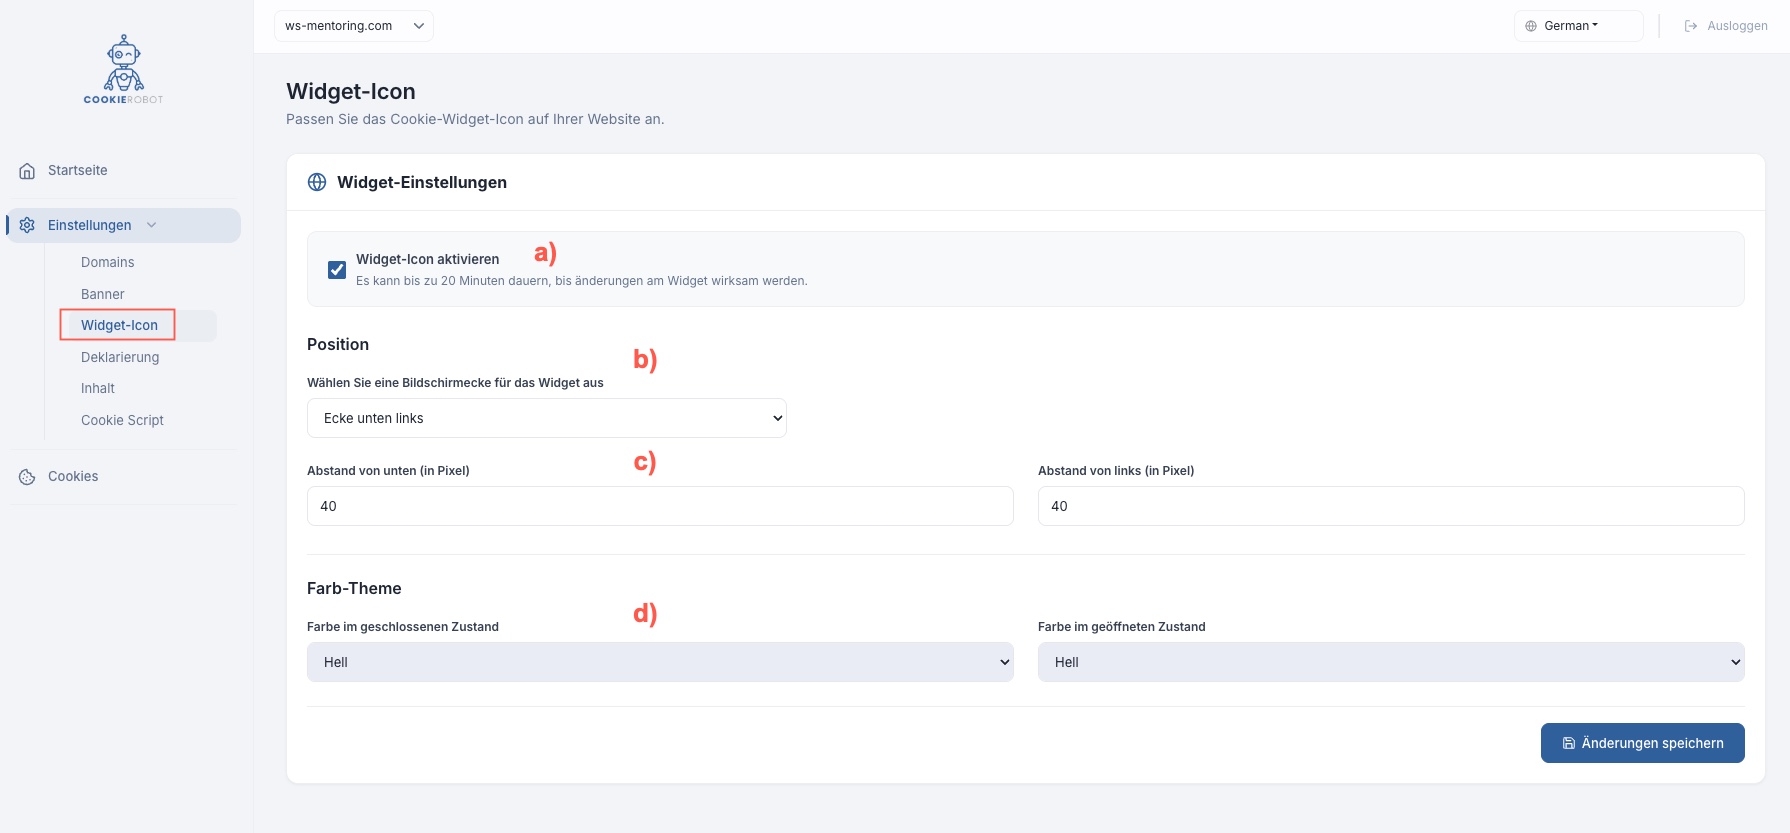Click the Cookies cookie icon
1790x833 pixels.
[x=27, y=477]
